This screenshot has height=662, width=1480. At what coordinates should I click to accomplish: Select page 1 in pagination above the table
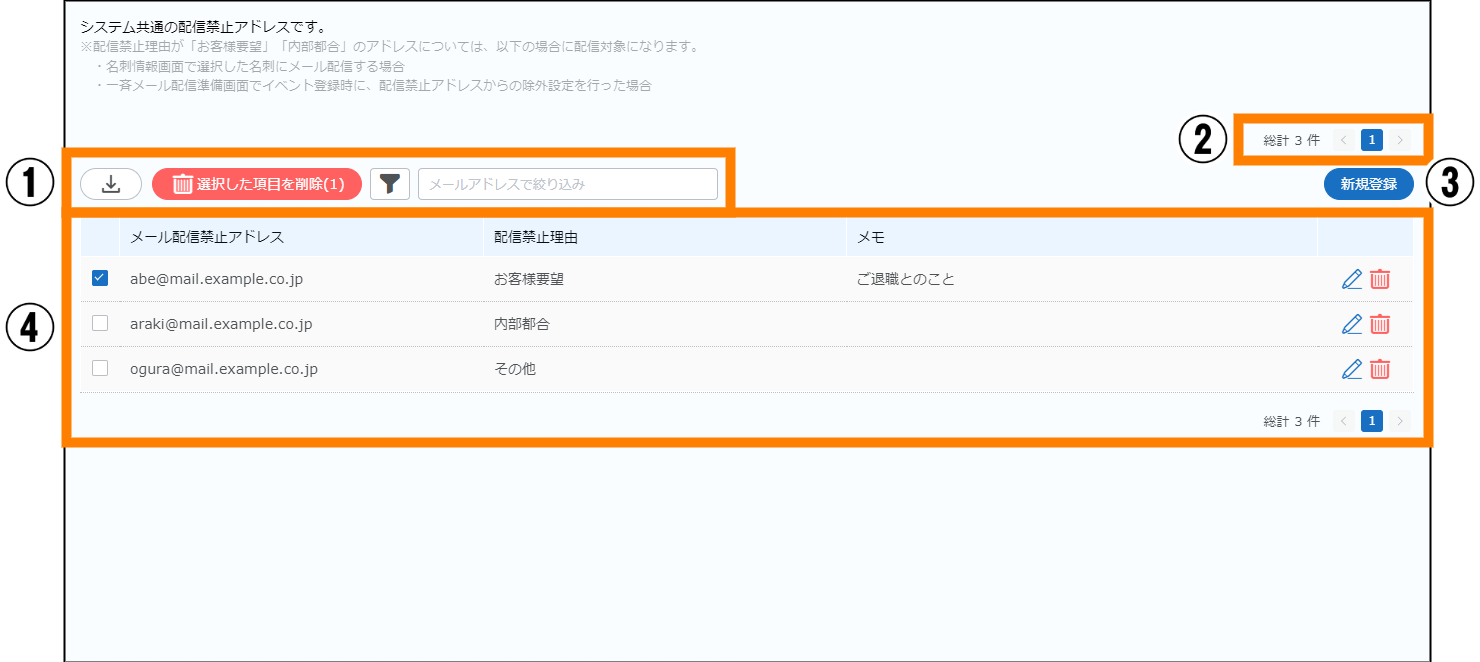1372,140
